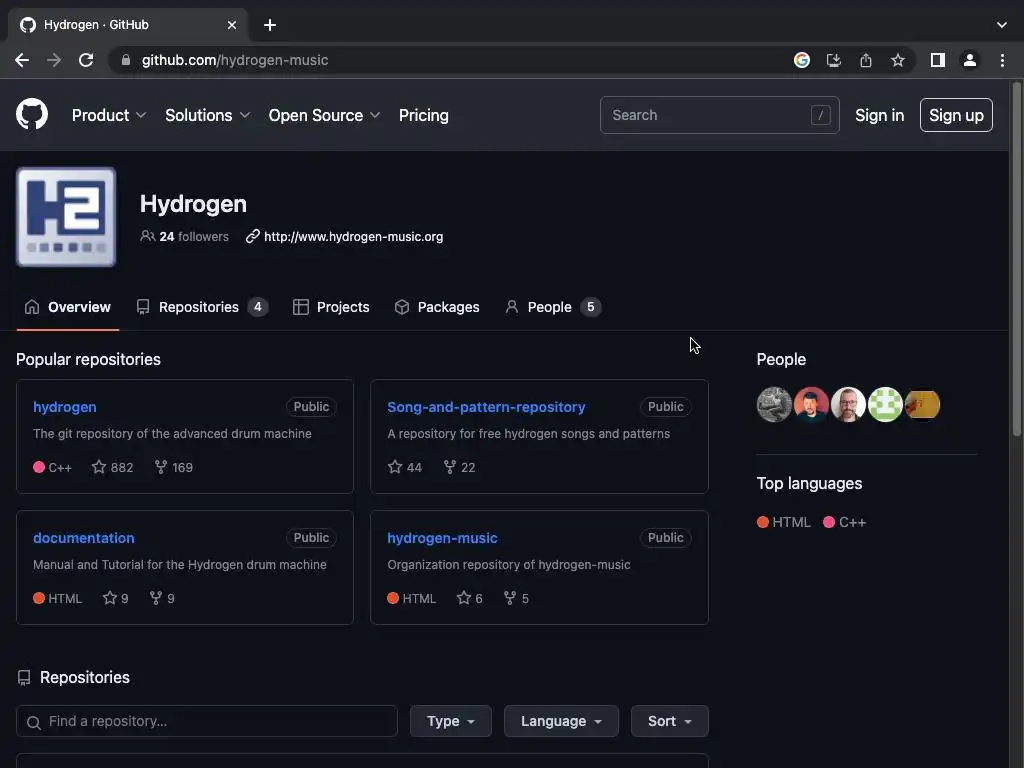Switch to the Projects tab
This screenshot has width=1024, height=768.
[x=331, y=307]
